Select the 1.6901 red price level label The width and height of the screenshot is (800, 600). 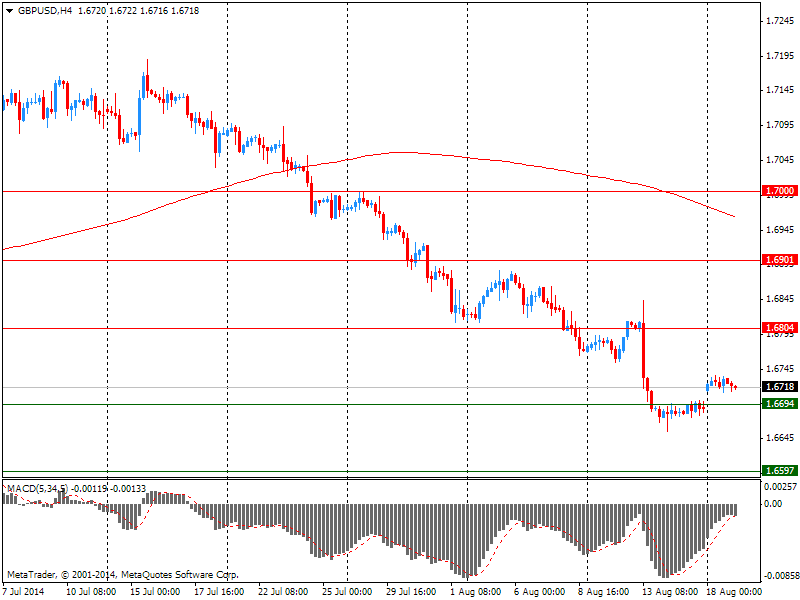tap(780, 260)
